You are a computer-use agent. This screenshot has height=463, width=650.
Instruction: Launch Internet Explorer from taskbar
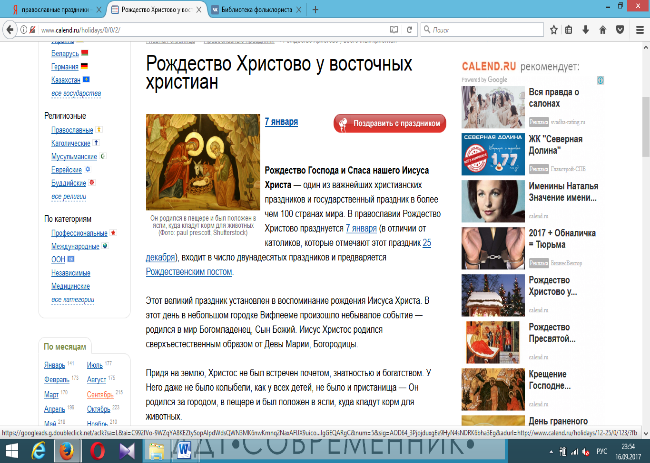click(38, 451)
